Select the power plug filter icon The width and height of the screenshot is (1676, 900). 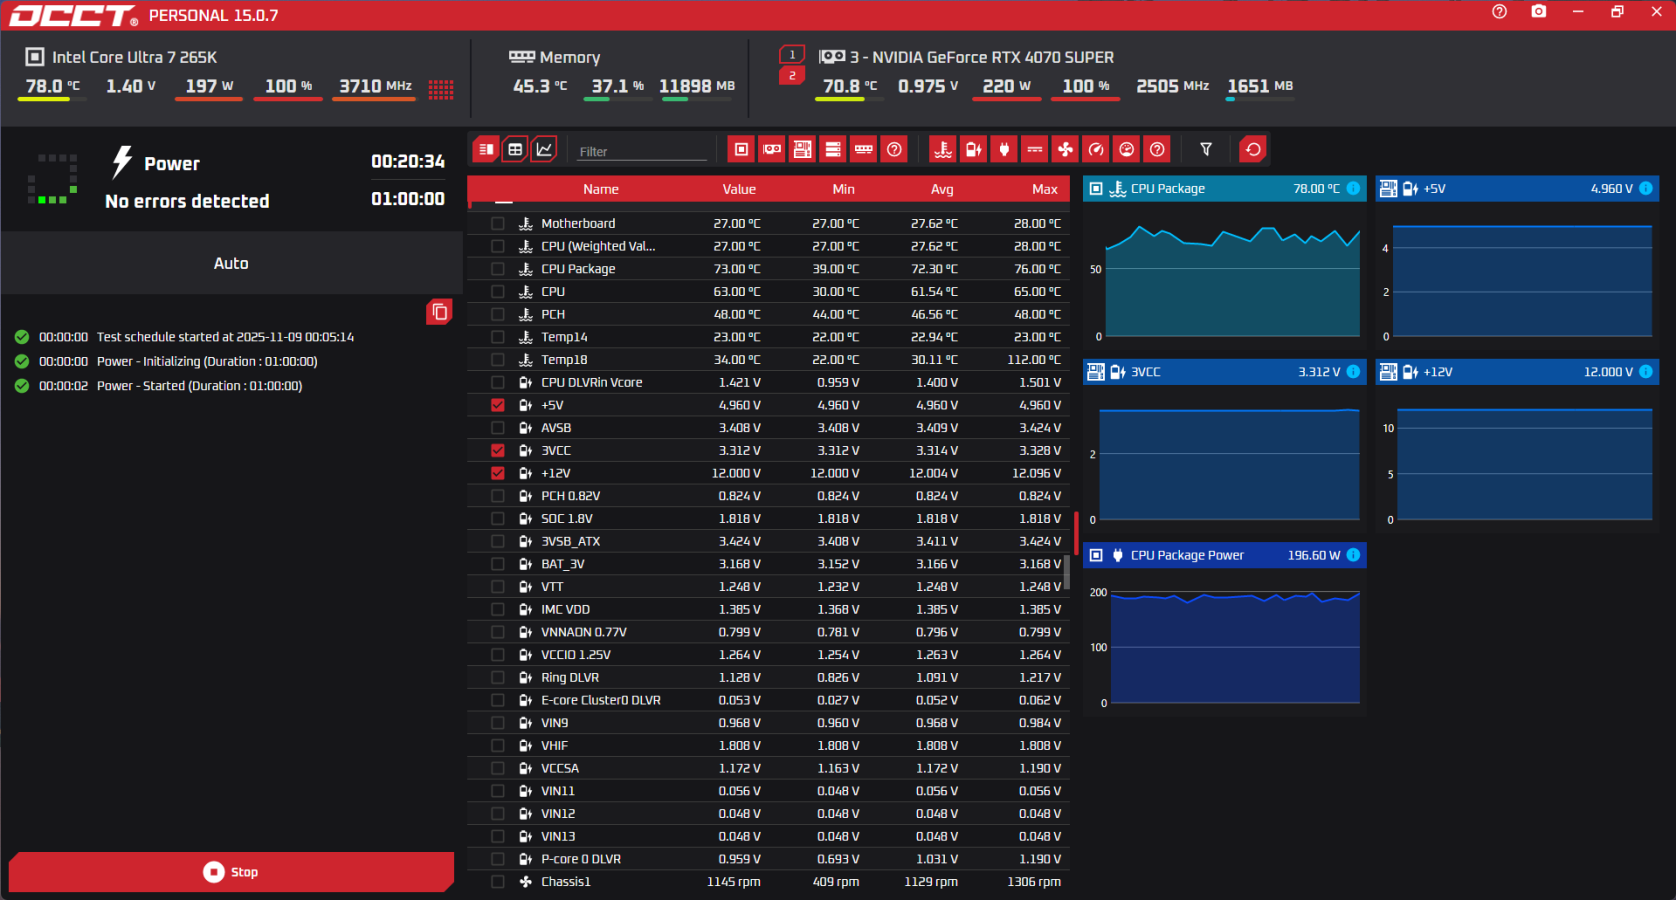(1004, 150)
